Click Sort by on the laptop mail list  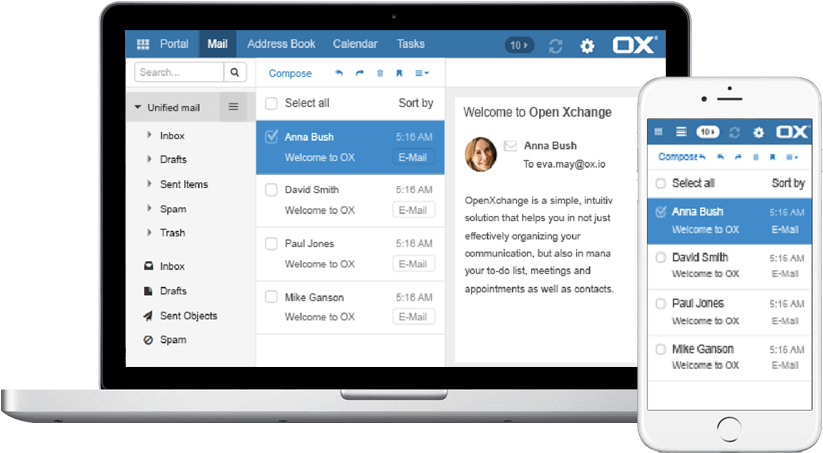point(416,103)
